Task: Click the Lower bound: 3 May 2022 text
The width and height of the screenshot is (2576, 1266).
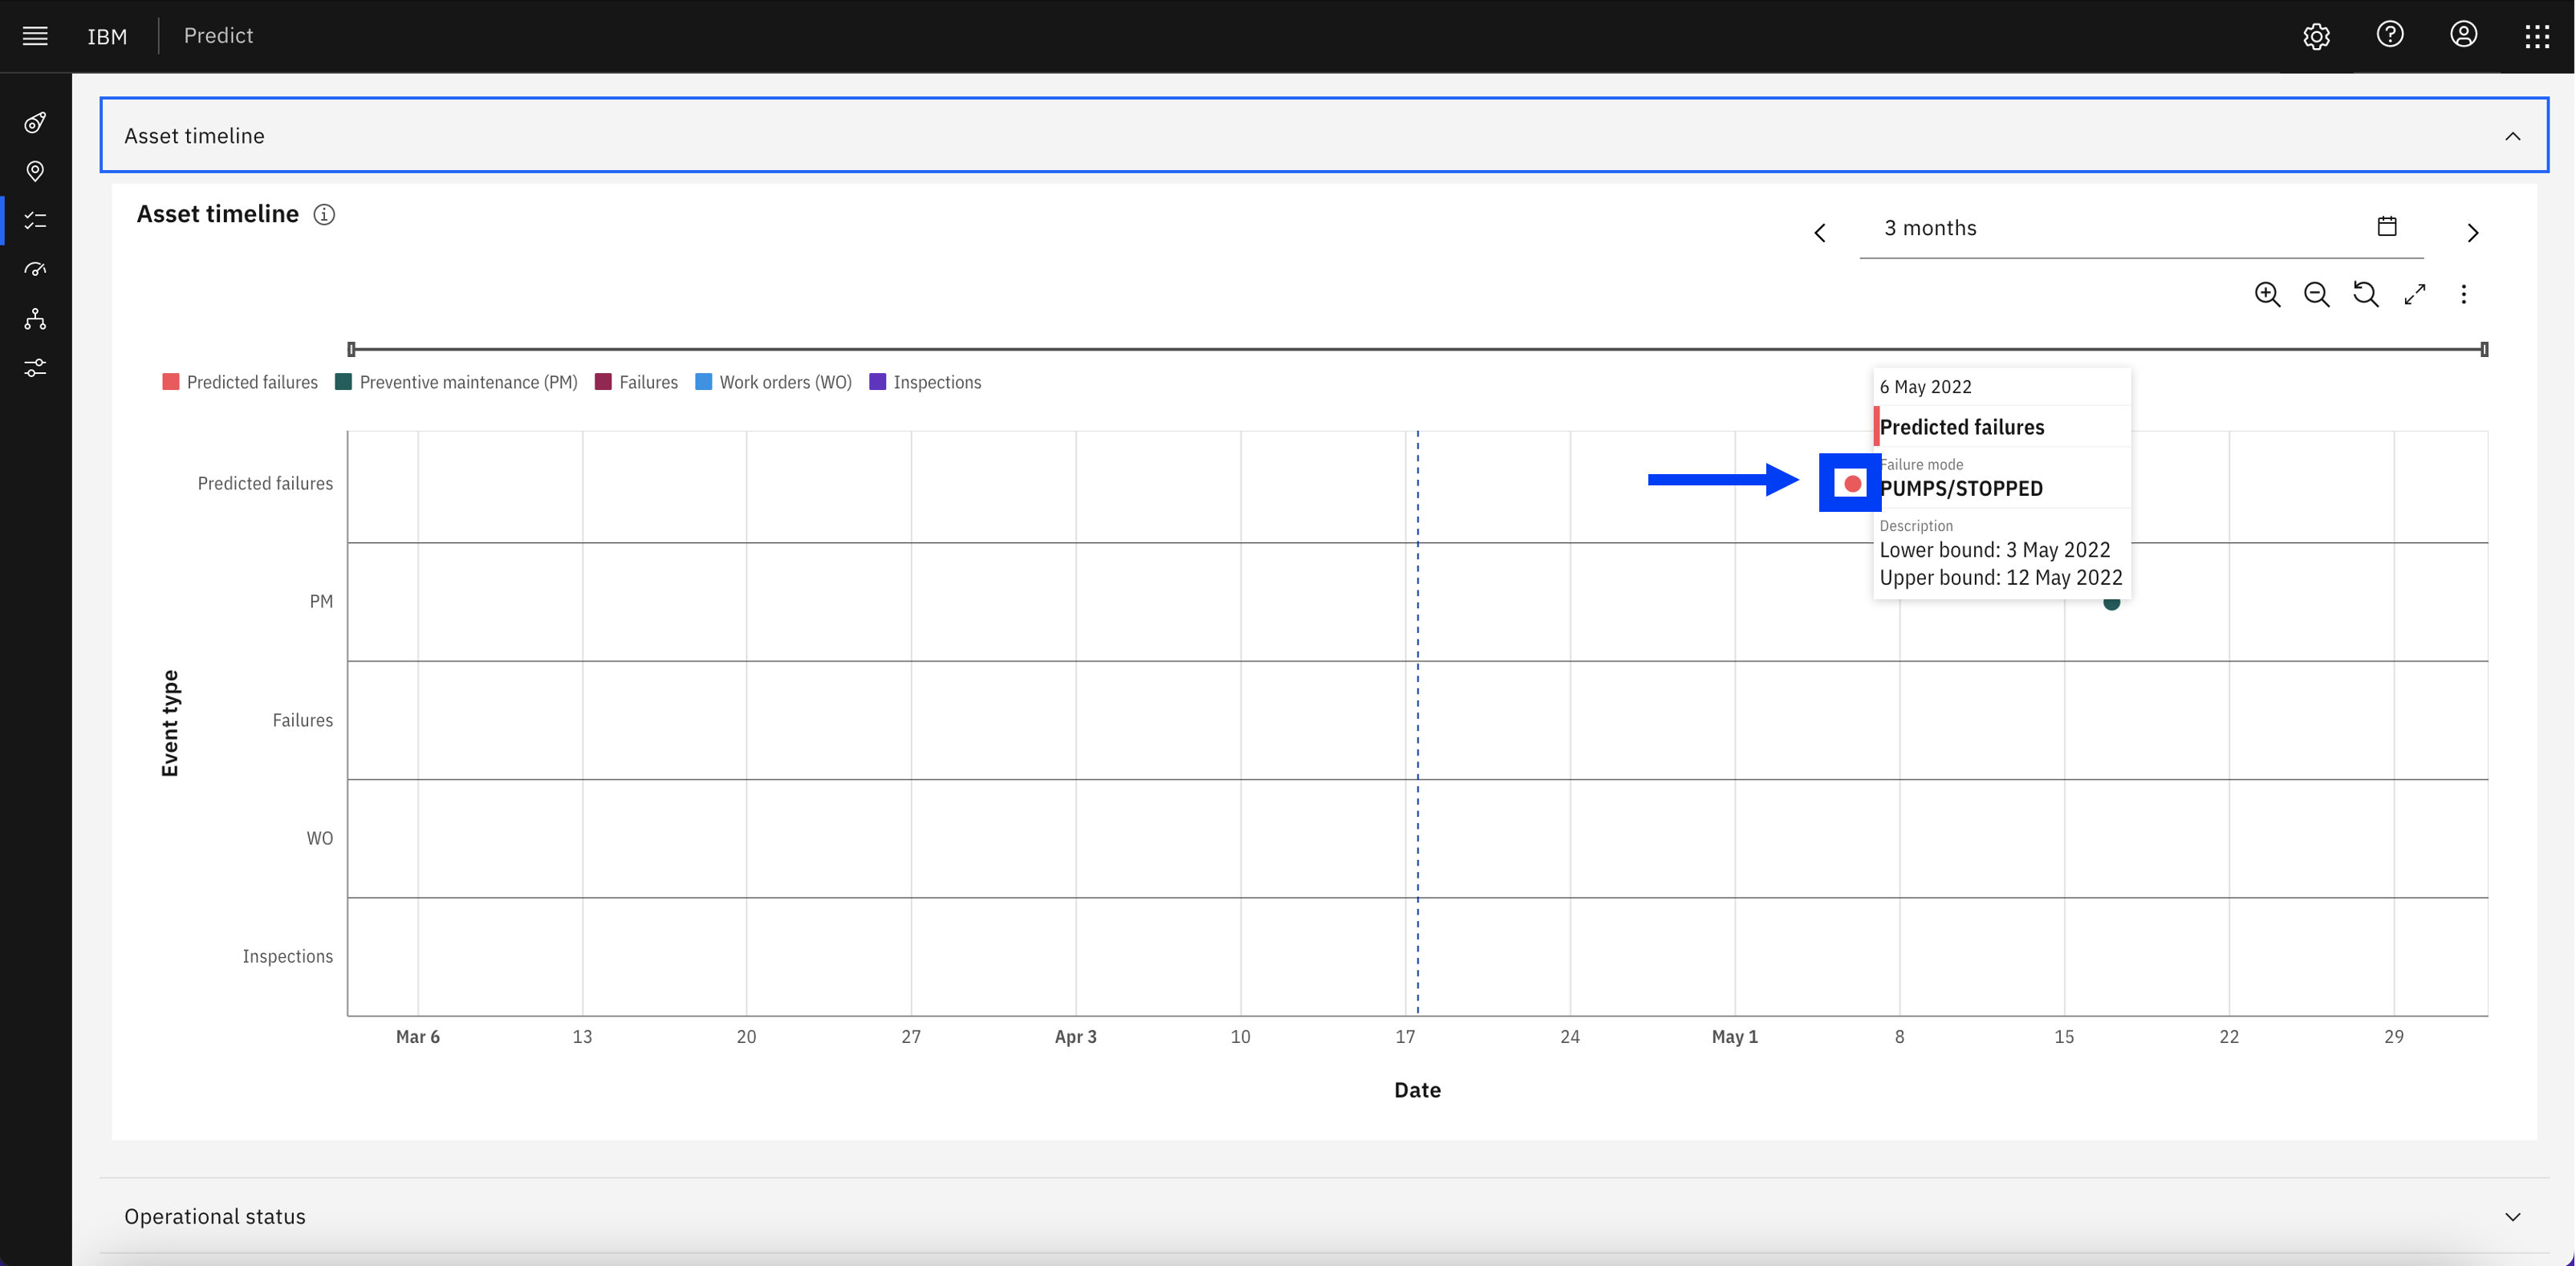Action: click(1995, 550)
